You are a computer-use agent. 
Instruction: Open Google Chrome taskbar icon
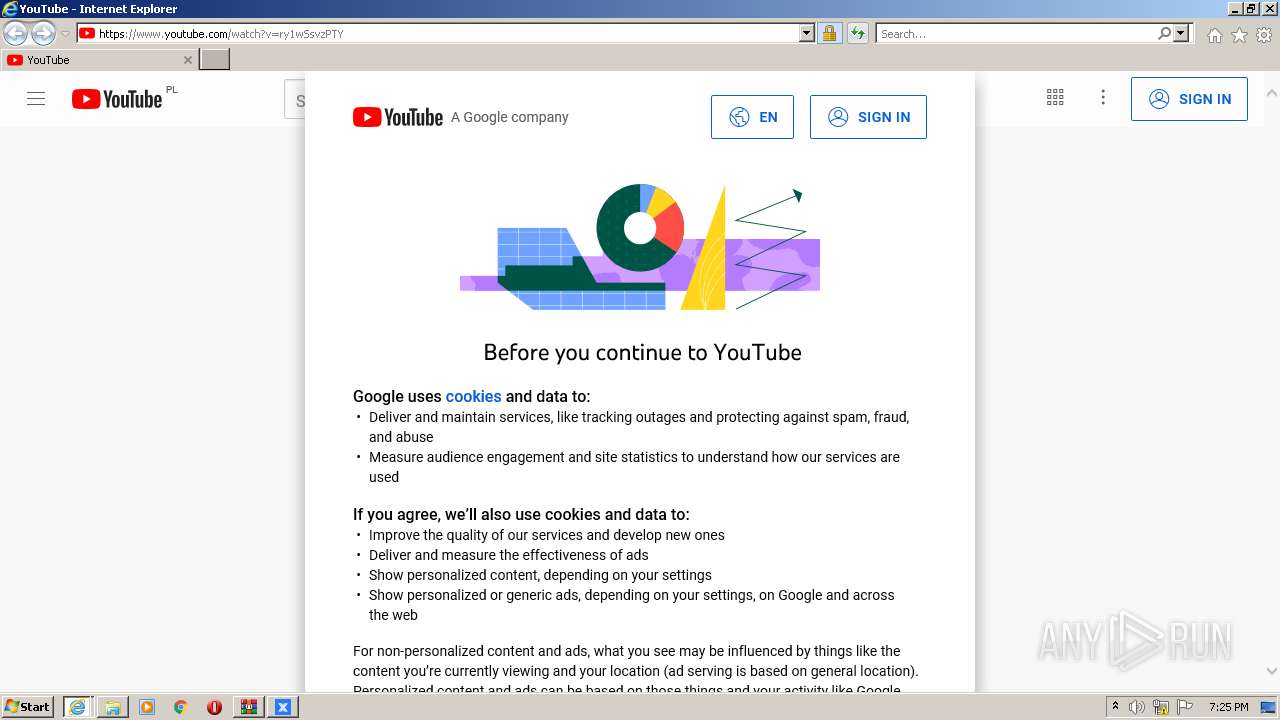181,707
